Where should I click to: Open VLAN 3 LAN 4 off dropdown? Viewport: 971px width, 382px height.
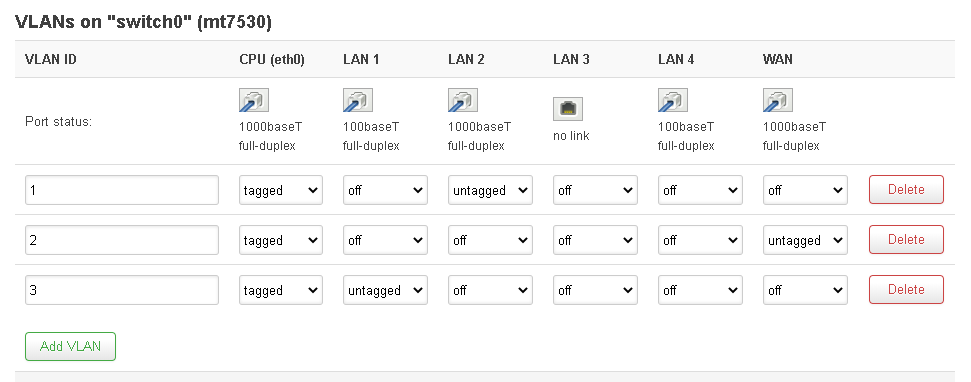pyautogui.click(x=700, y=290)
